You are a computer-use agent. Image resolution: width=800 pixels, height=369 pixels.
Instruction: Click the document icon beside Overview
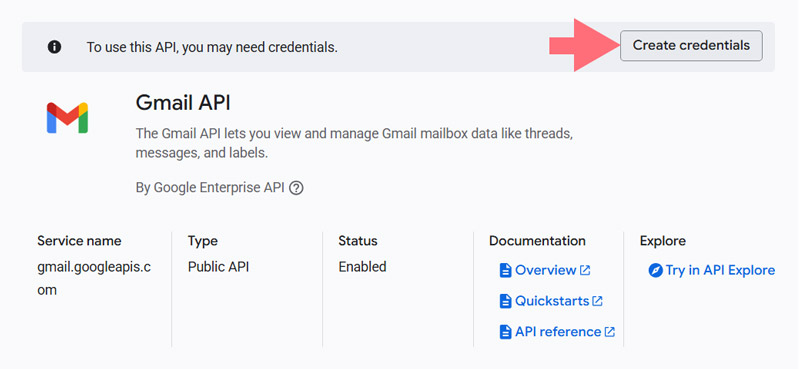(505, 270)
